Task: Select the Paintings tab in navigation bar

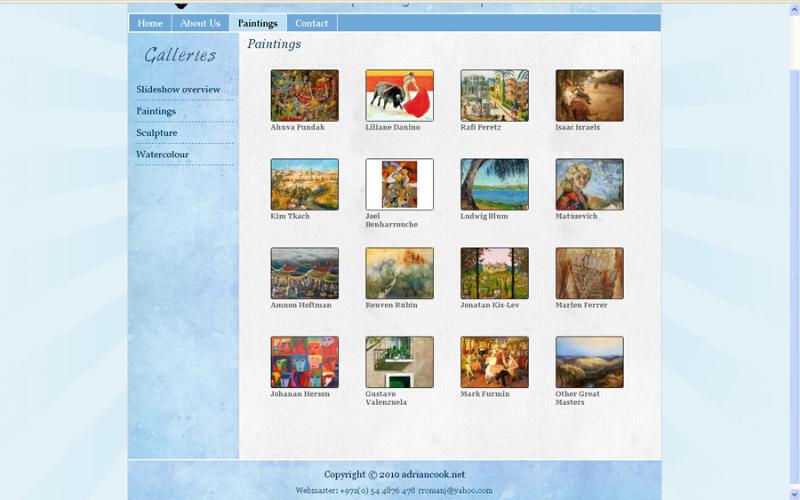Action: [258, 23]
